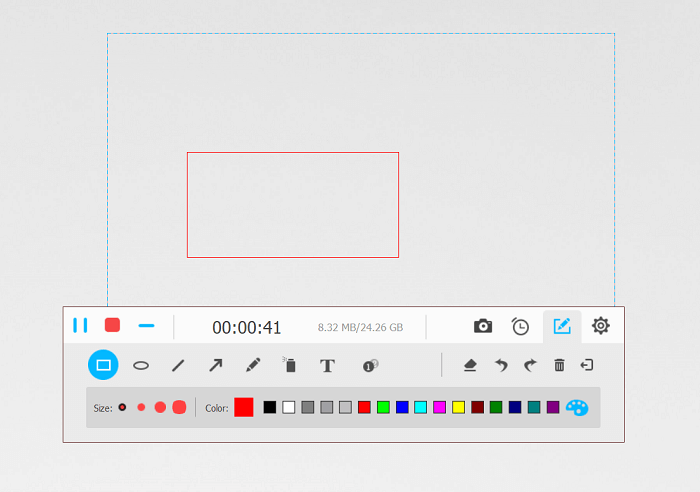Screen dimensions: 700x492
Task: Exit the drawing panel
Action: click(587, 365)
